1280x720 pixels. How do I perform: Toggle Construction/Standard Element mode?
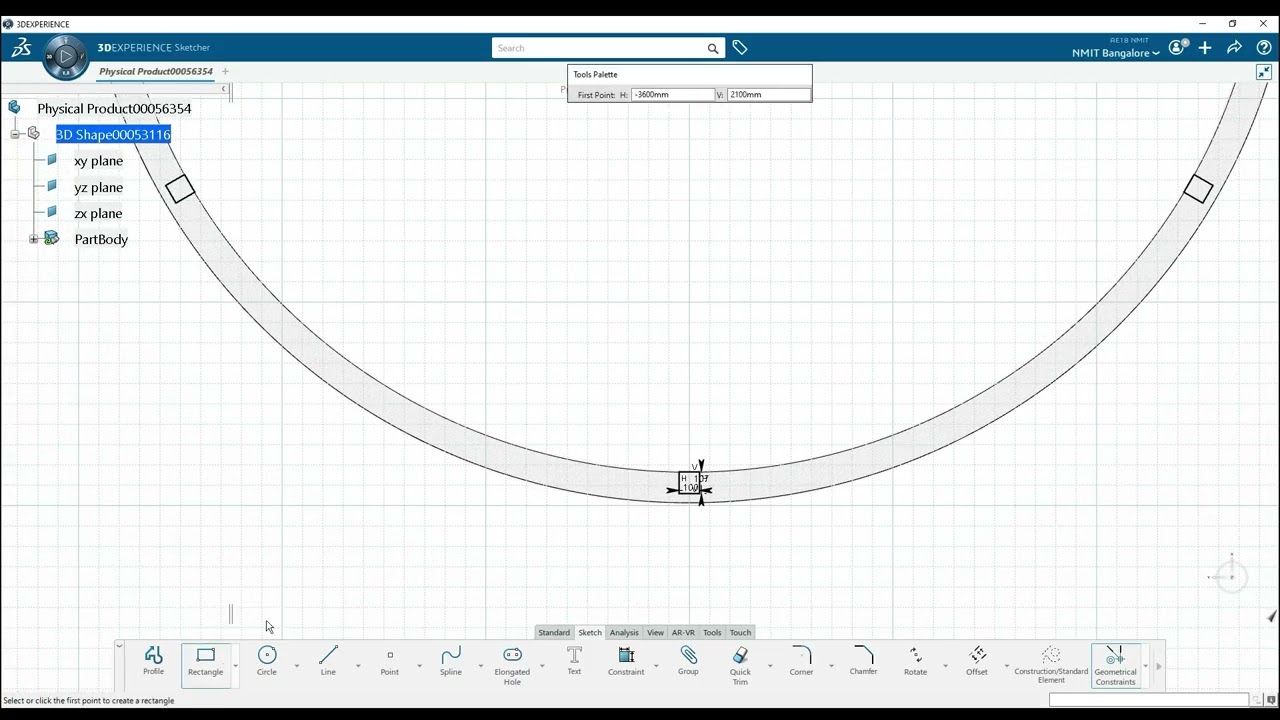point(1051,665)
